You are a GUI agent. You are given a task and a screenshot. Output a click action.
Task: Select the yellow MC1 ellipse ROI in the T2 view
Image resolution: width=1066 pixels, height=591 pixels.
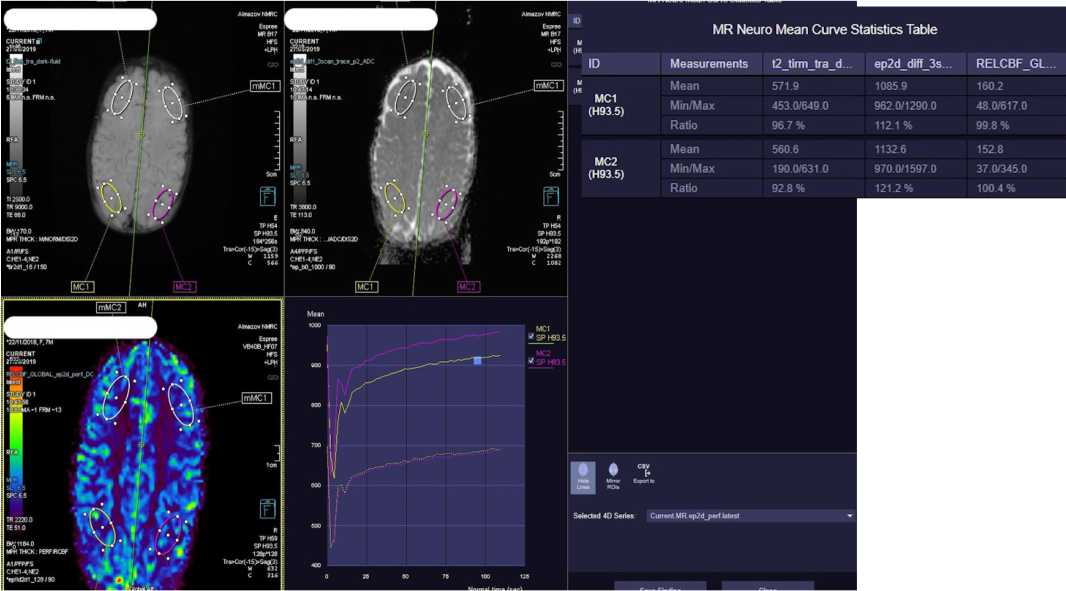pos(110,199)
